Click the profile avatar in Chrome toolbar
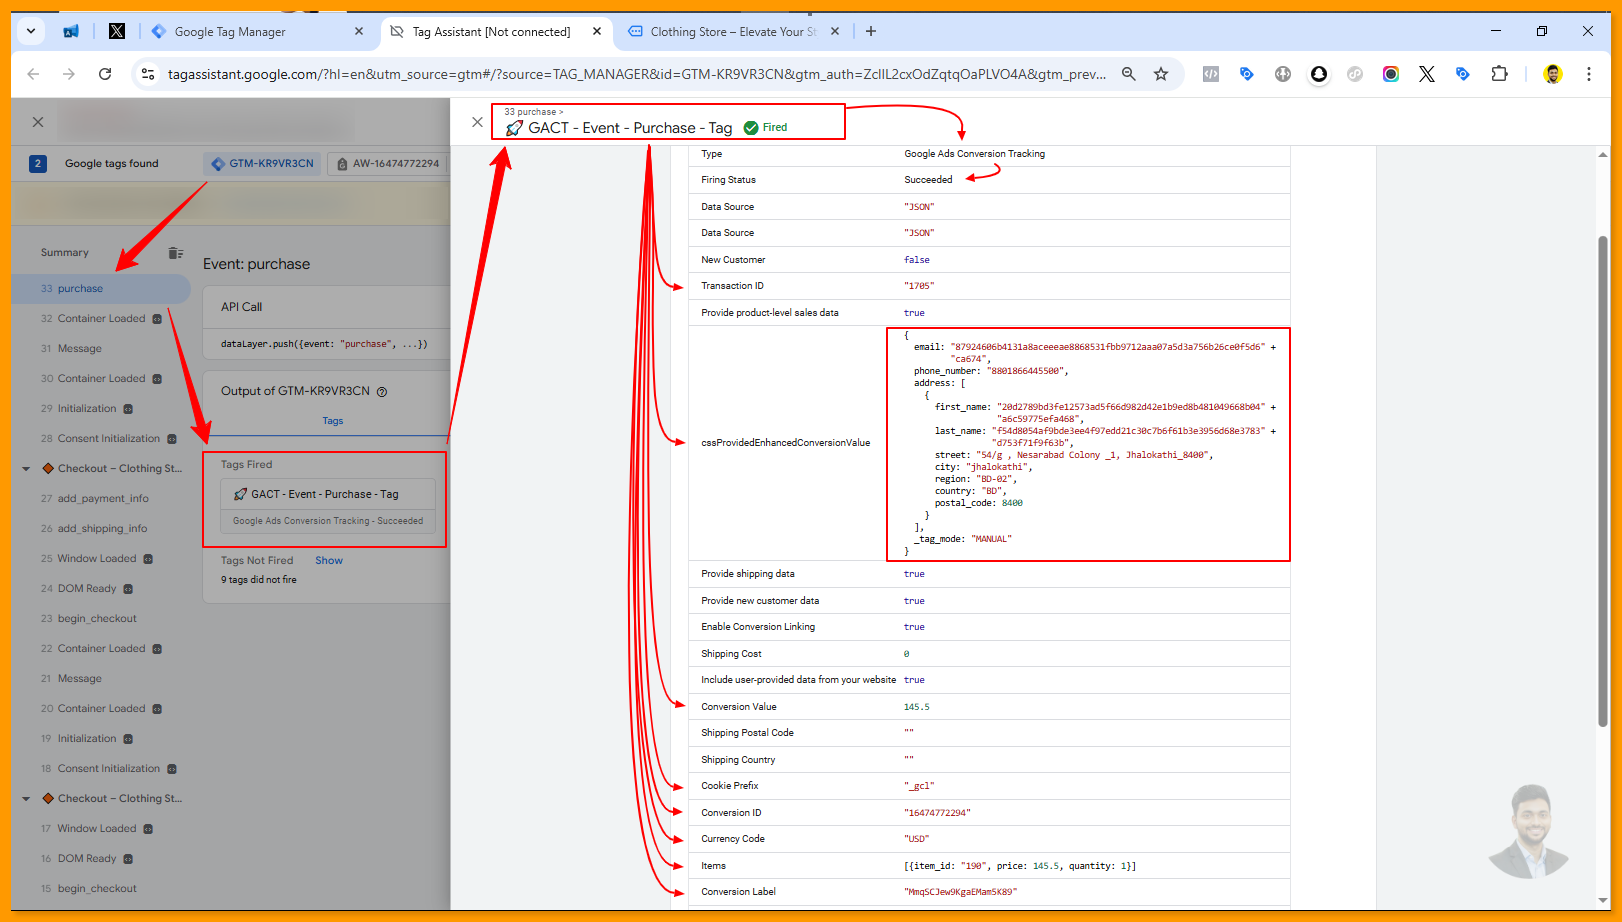 pyautogui.click(x=1553, y=74)
